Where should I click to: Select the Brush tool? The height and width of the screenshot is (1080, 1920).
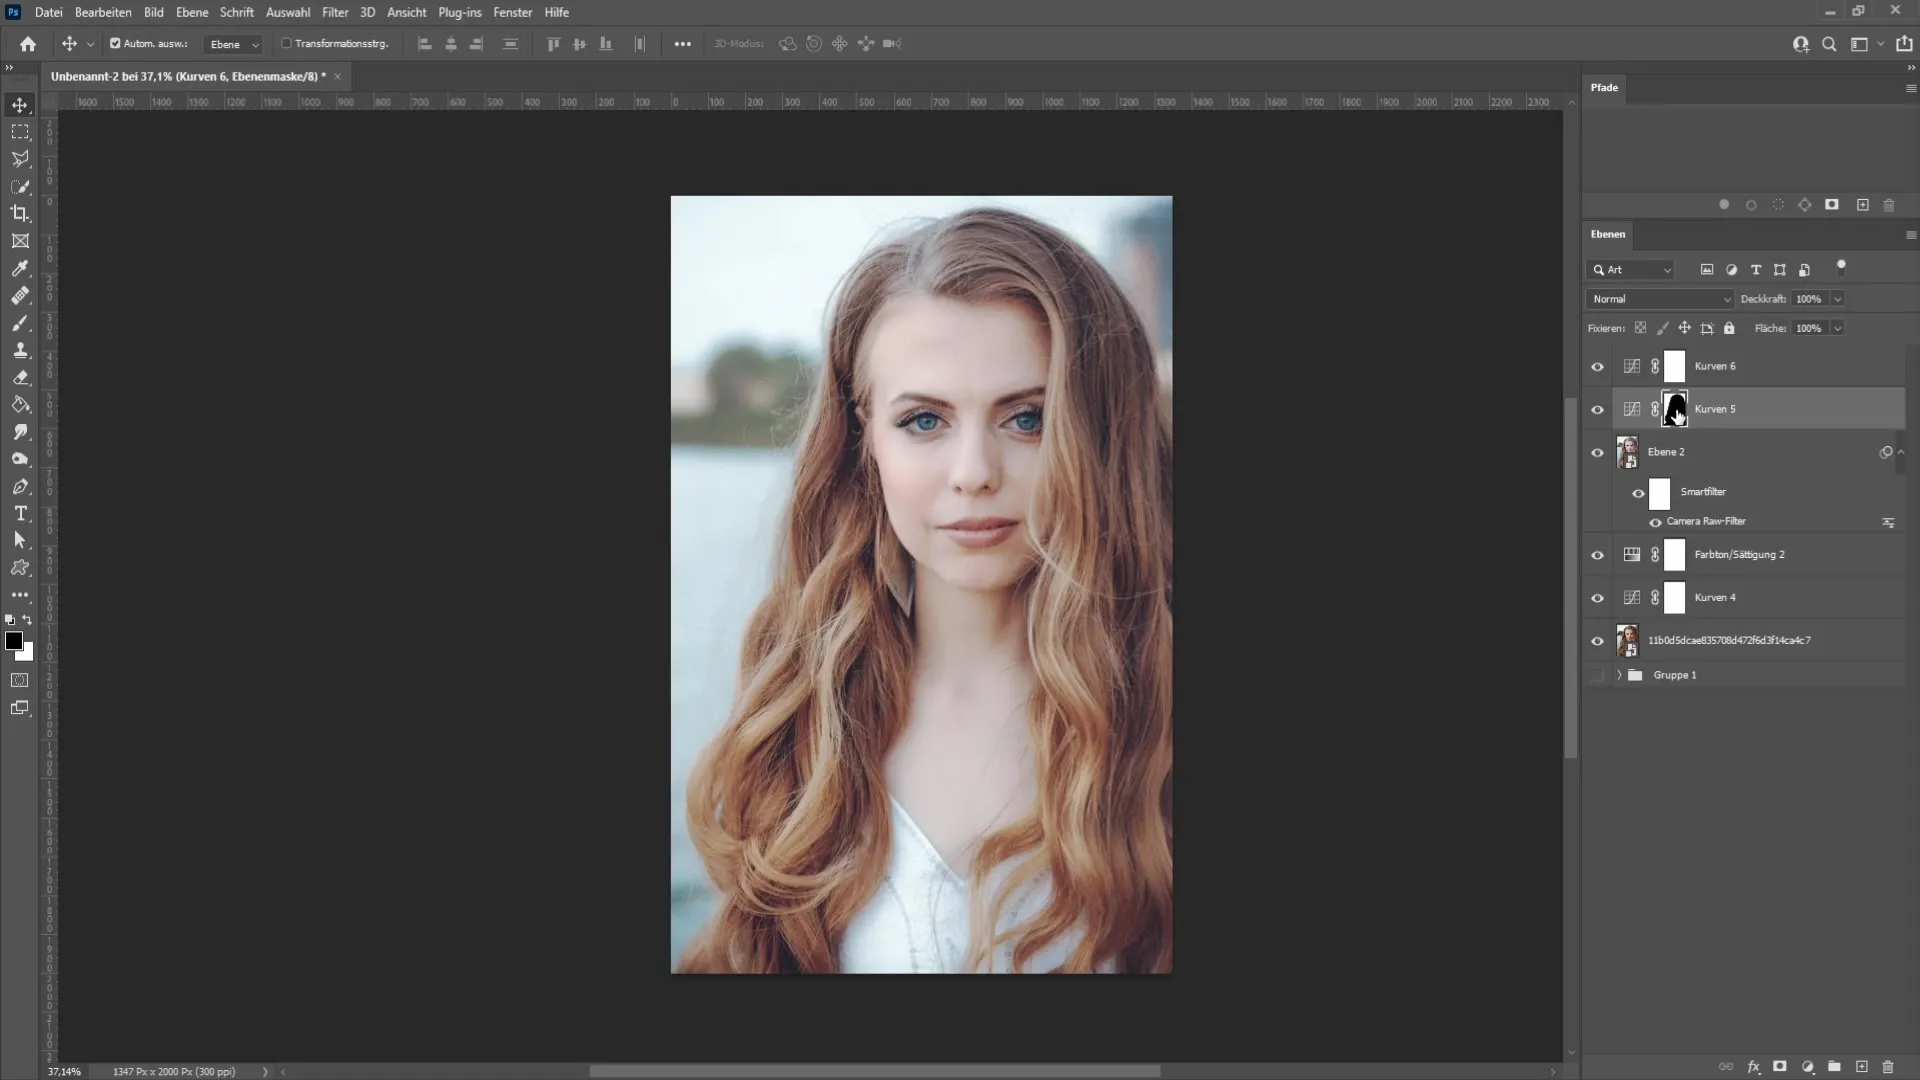click(18, 322)
